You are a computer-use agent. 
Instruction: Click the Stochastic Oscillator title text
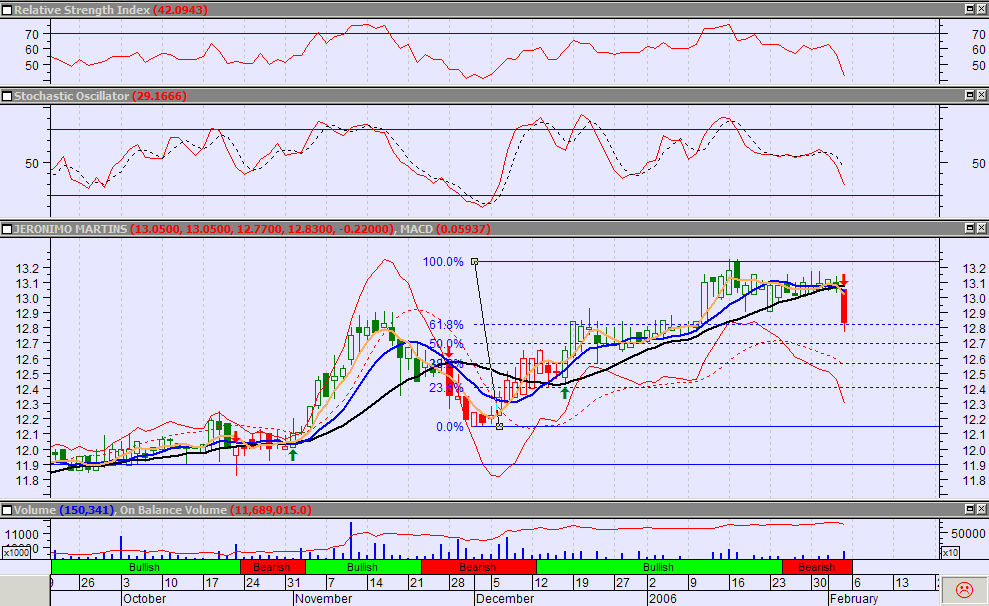72,96
